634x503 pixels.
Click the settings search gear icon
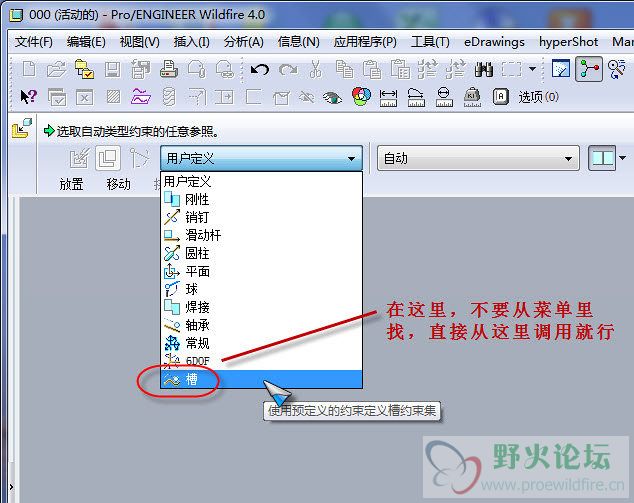pyautogui.click(x=617, y=69)
